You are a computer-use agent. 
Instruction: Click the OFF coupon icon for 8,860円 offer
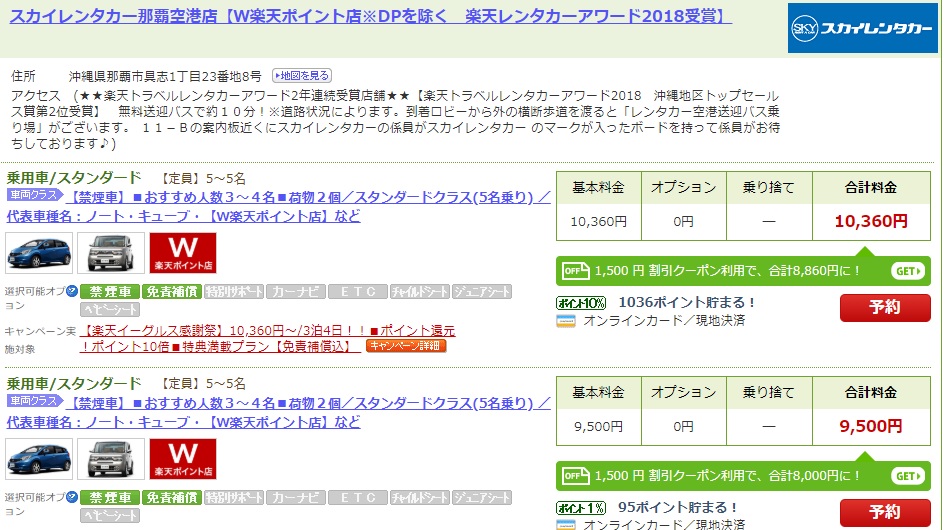[575, 270]
